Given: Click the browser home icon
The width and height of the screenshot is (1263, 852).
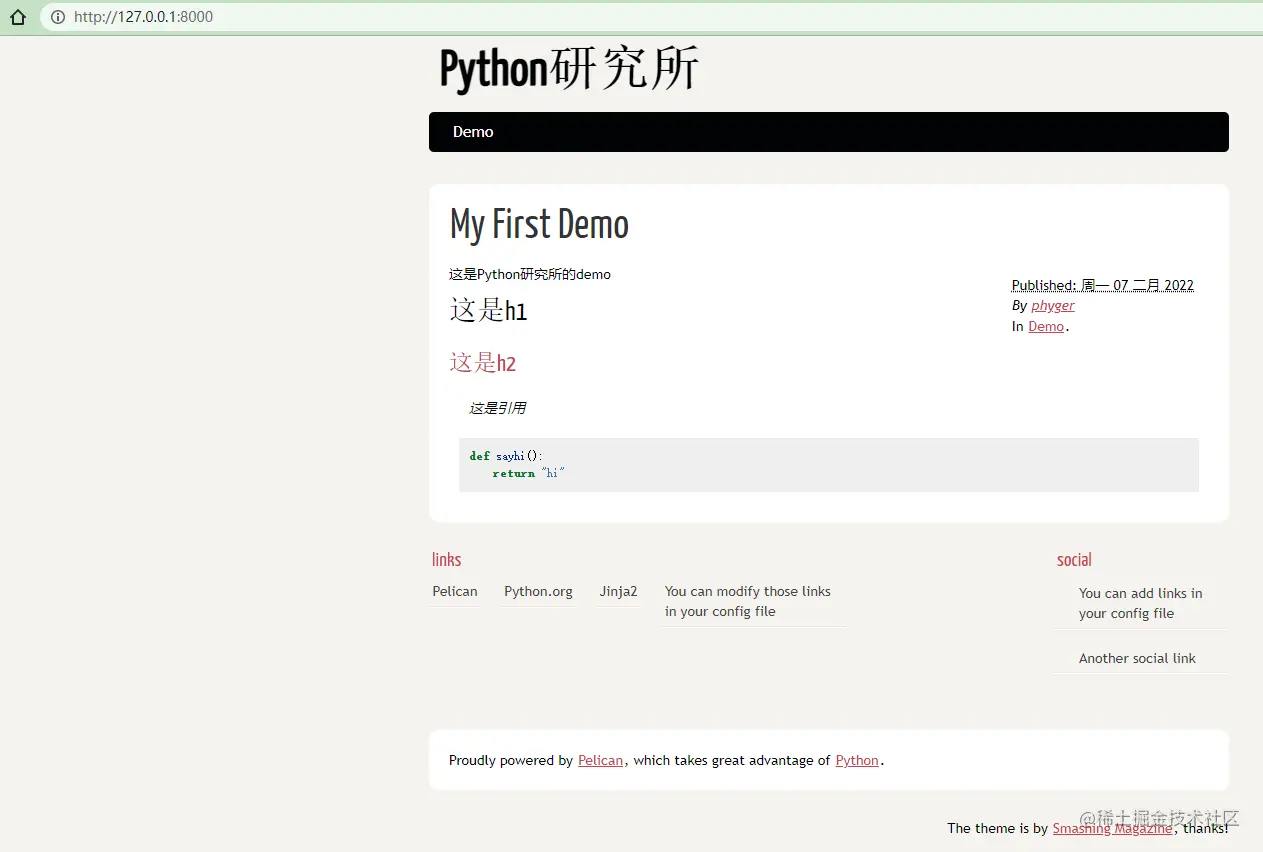Looking at the screenshot, I should [17, 17].
